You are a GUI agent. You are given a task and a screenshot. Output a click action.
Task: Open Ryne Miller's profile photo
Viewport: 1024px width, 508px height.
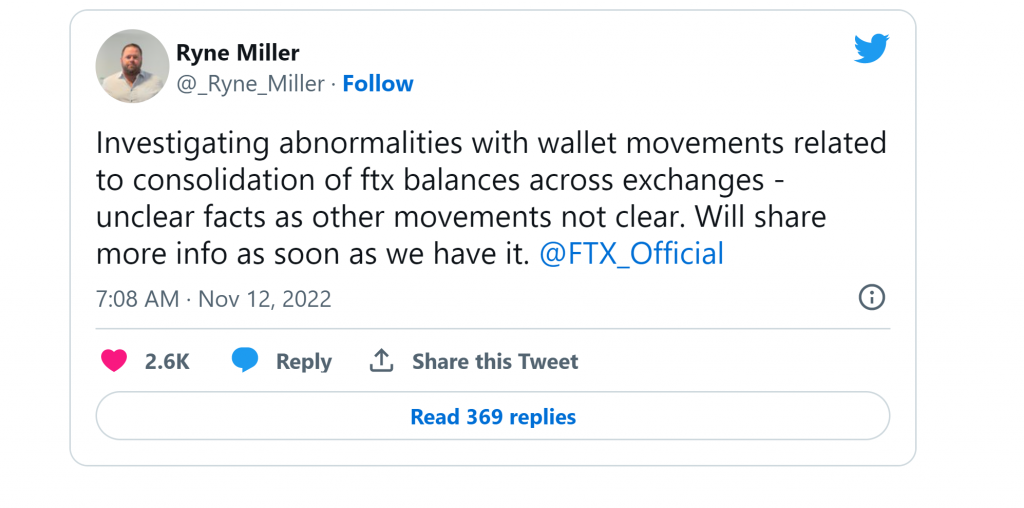132,66
